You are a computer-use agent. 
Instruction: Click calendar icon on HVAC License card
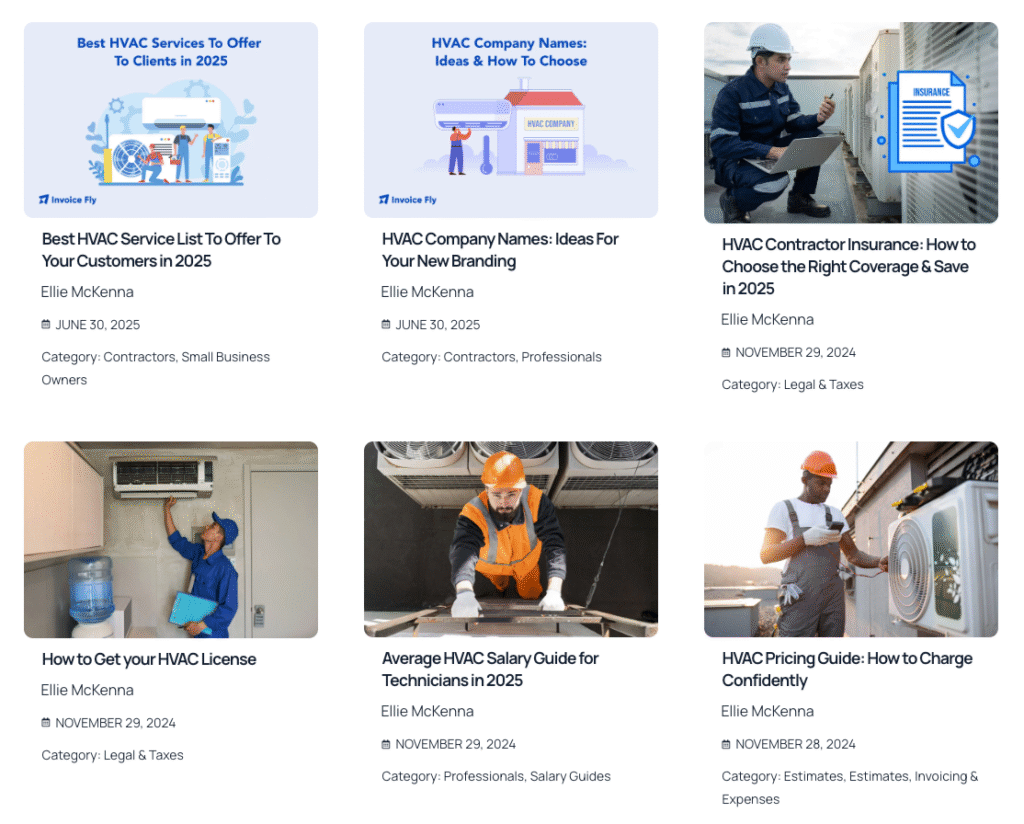coord(46,723)
